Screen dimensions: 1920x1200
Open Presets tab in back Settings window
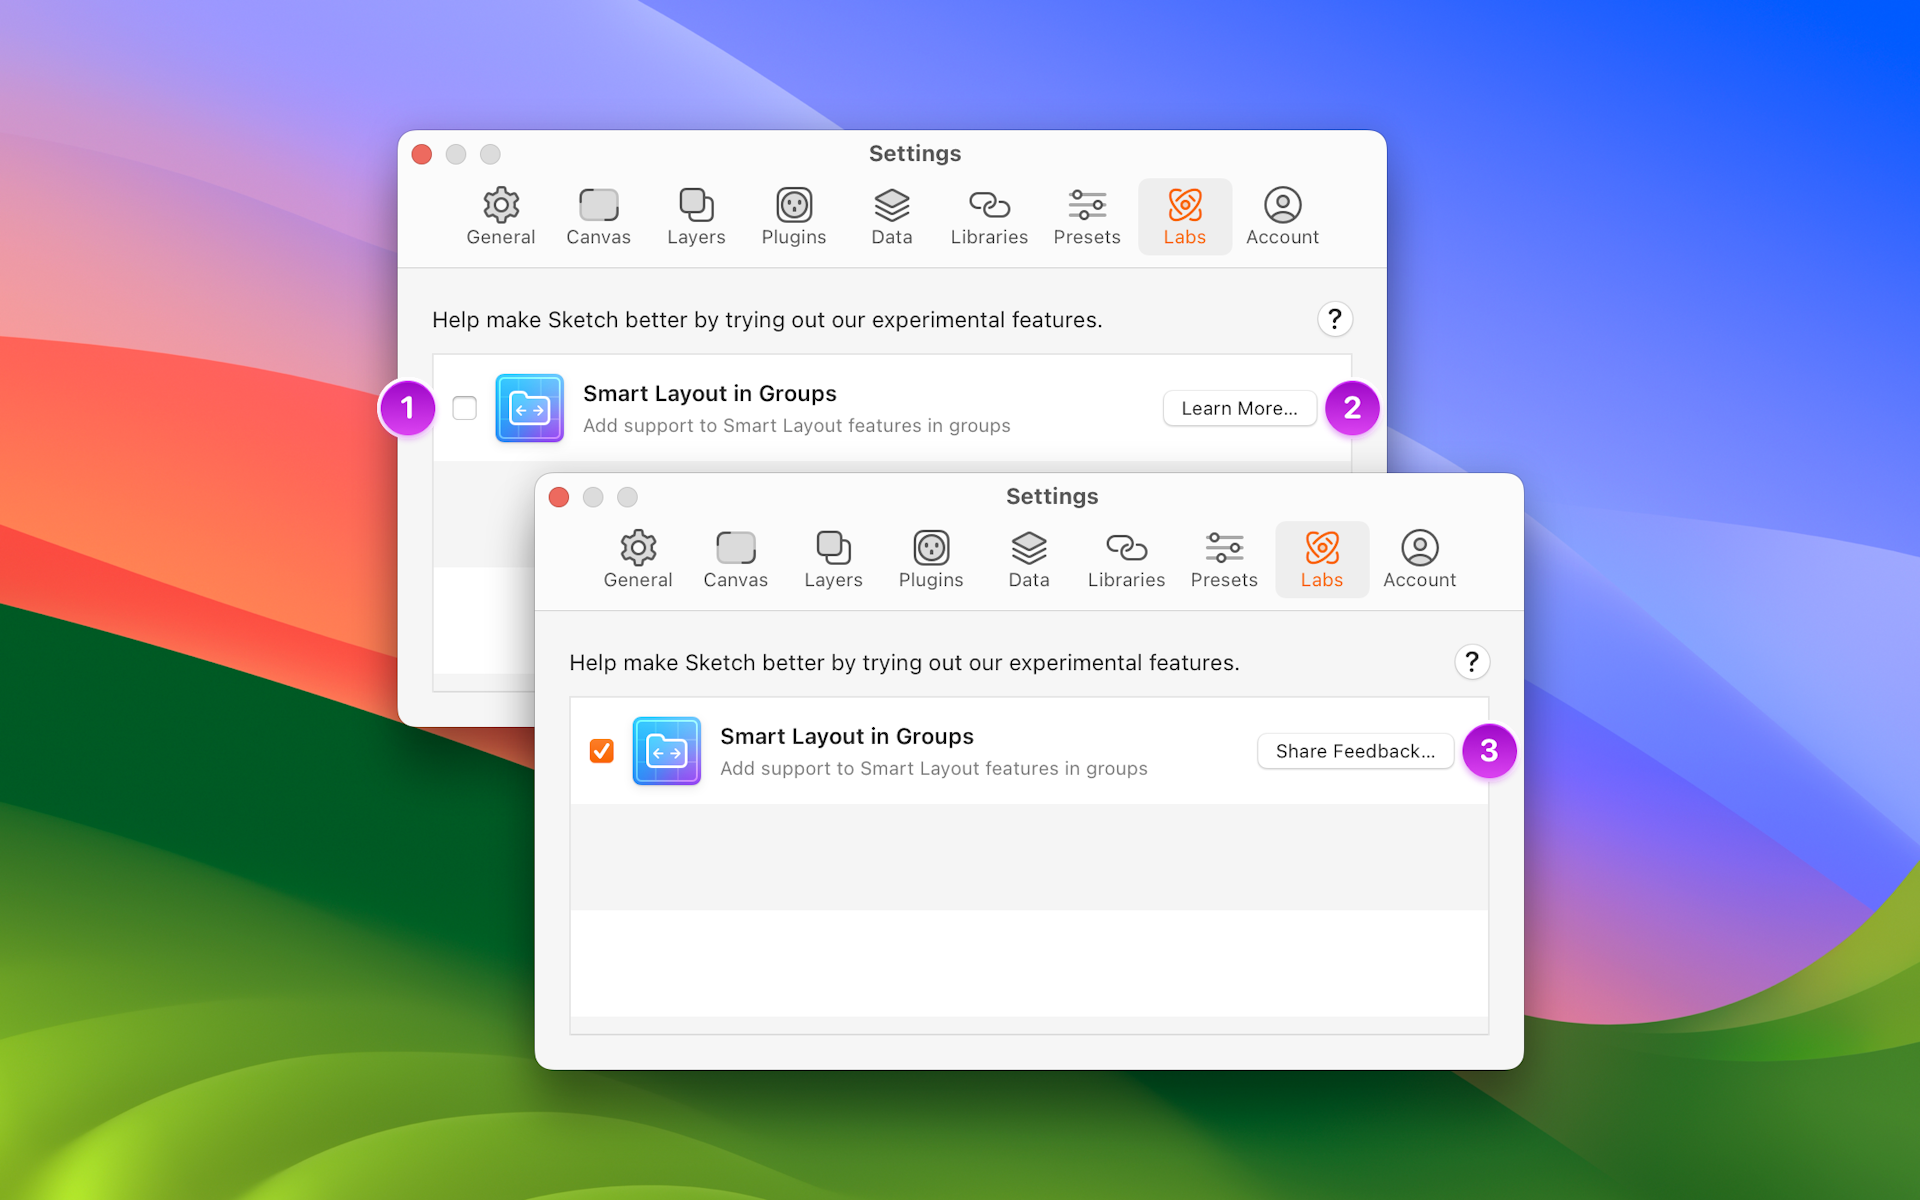coord(1087,216)
